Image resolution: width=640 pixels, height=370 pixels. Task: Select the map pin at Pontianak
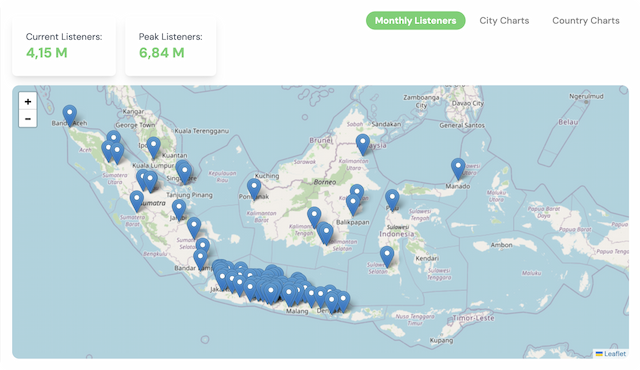pyautogui.click(x=254, y=189)
